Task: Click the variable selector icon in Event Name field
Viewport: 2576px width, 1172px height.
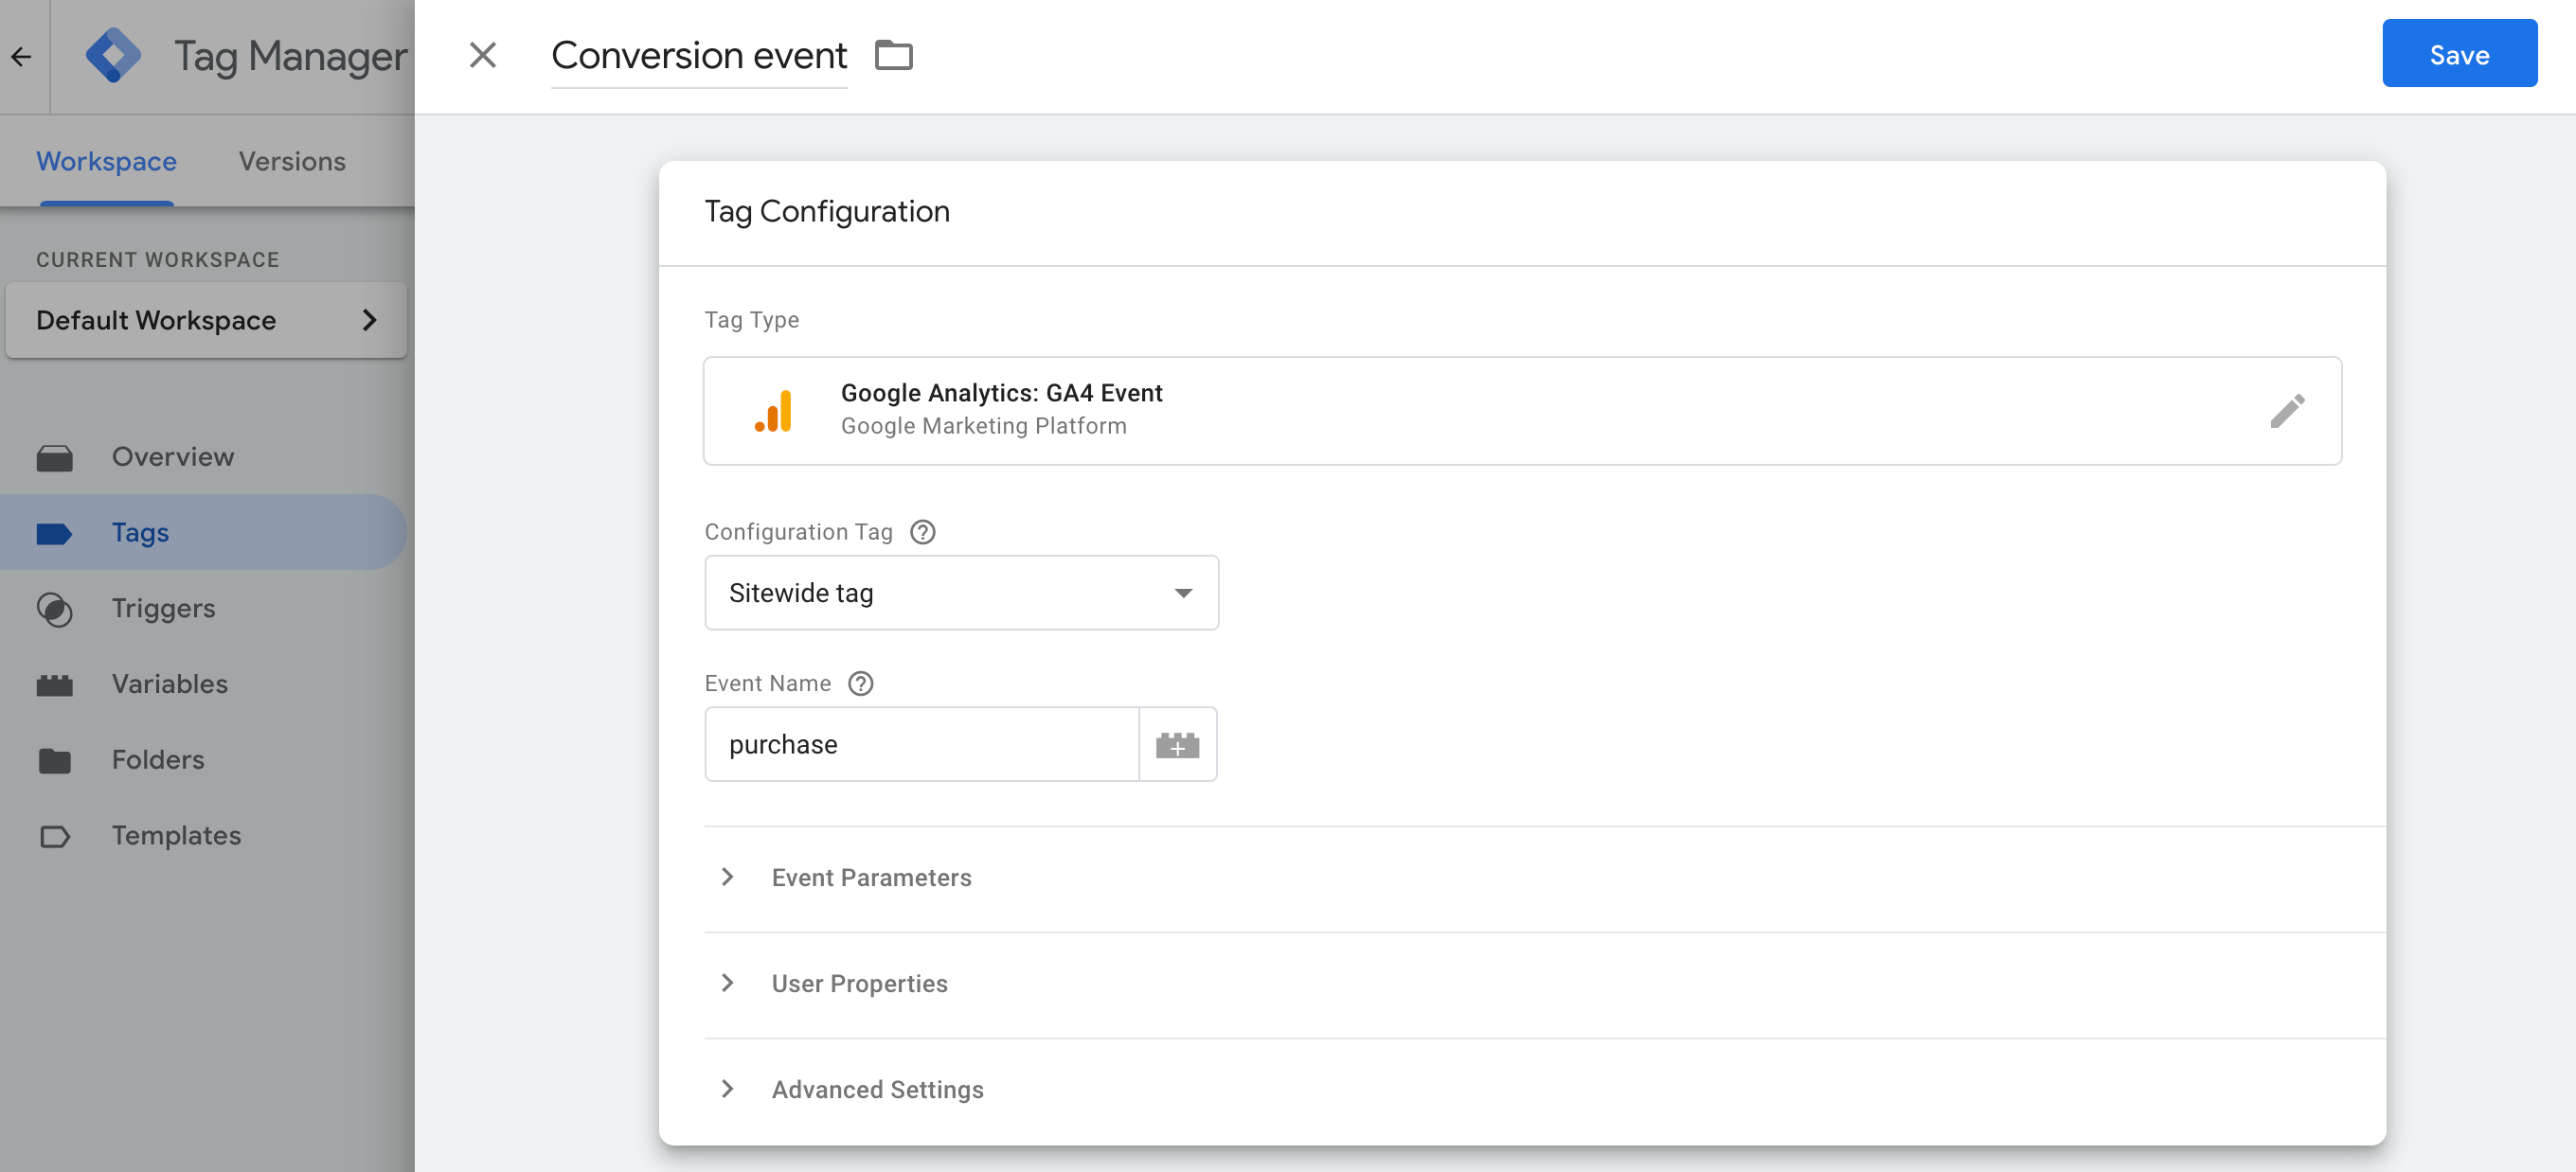Action: coord(1180,743)
